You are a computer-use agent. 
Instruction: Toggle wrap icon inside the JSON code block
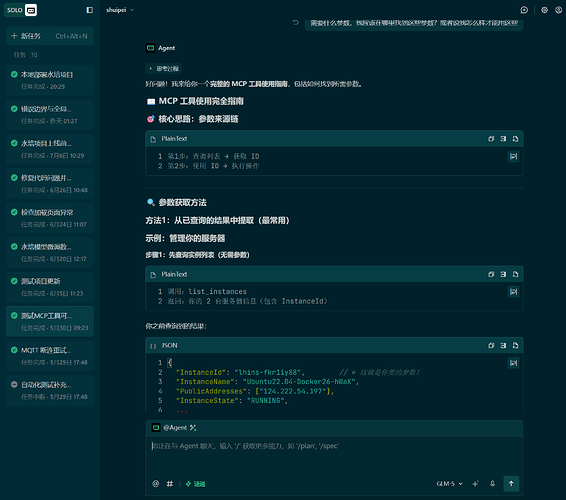(513, 363)
